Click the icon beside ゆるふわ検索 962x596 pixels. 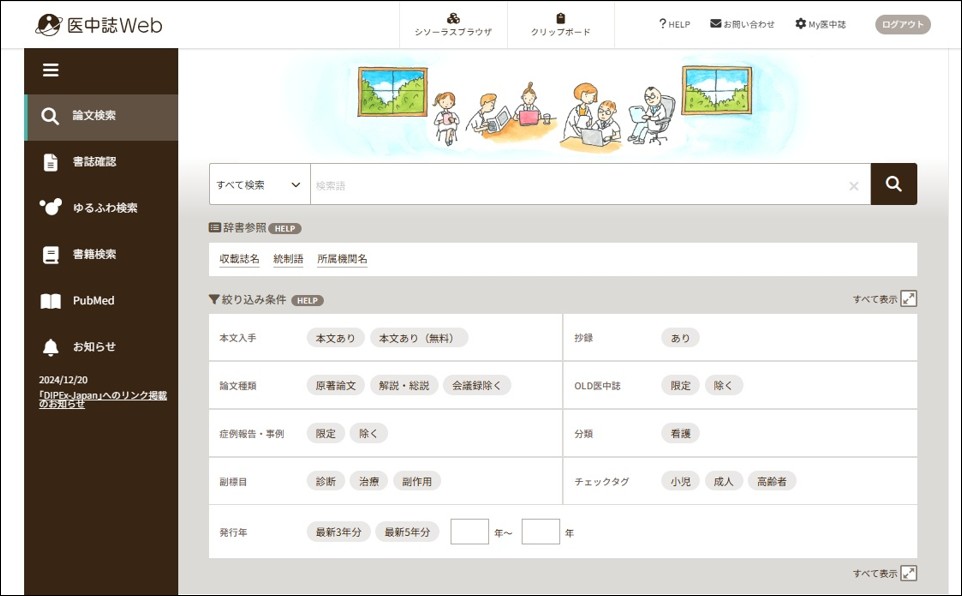pyautogui.click(x=50, y=207)
